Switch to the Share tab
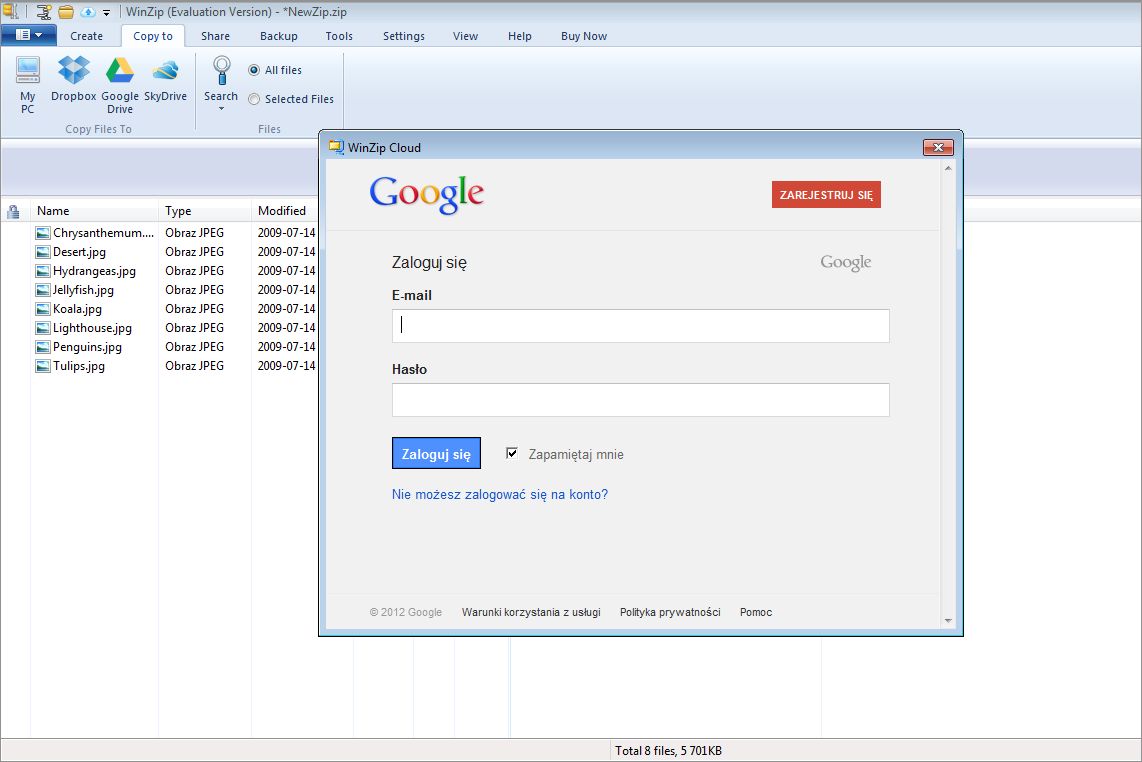This screenshot has height=762, width=1142. coord(216,36)
